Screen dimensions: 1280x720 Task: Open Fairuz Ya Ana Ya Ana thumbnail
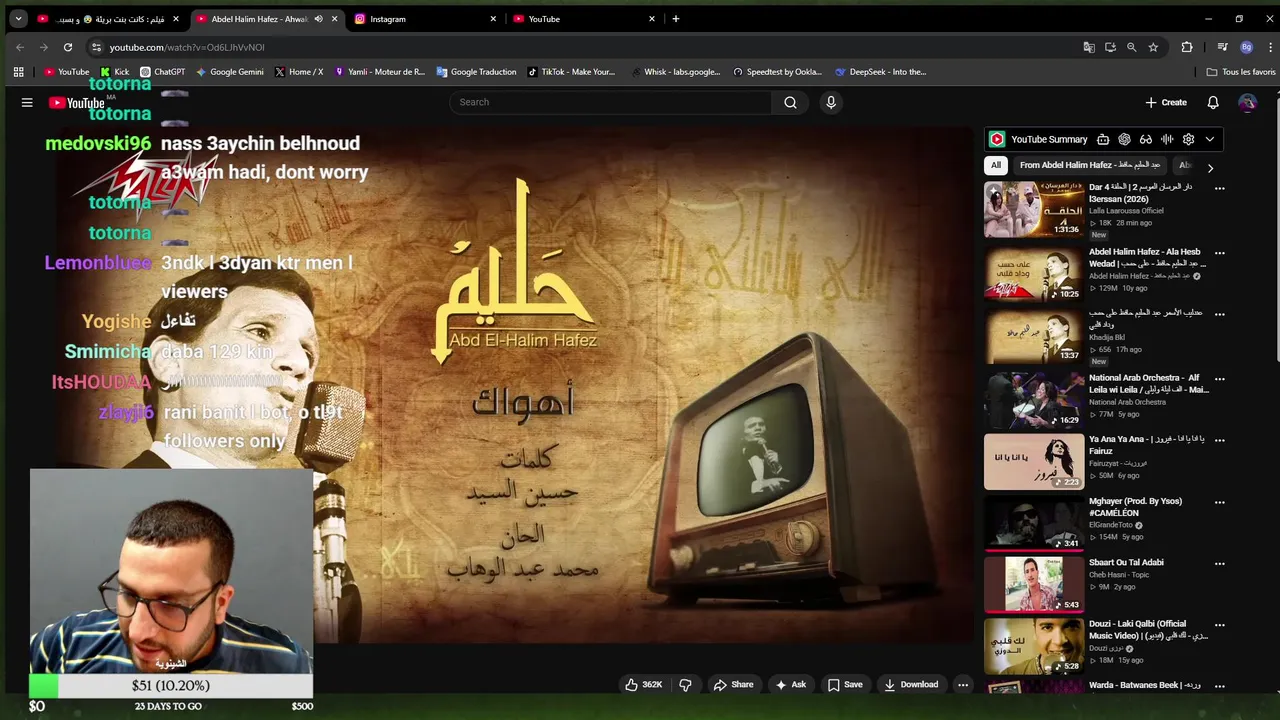(x=1034, y=461)
